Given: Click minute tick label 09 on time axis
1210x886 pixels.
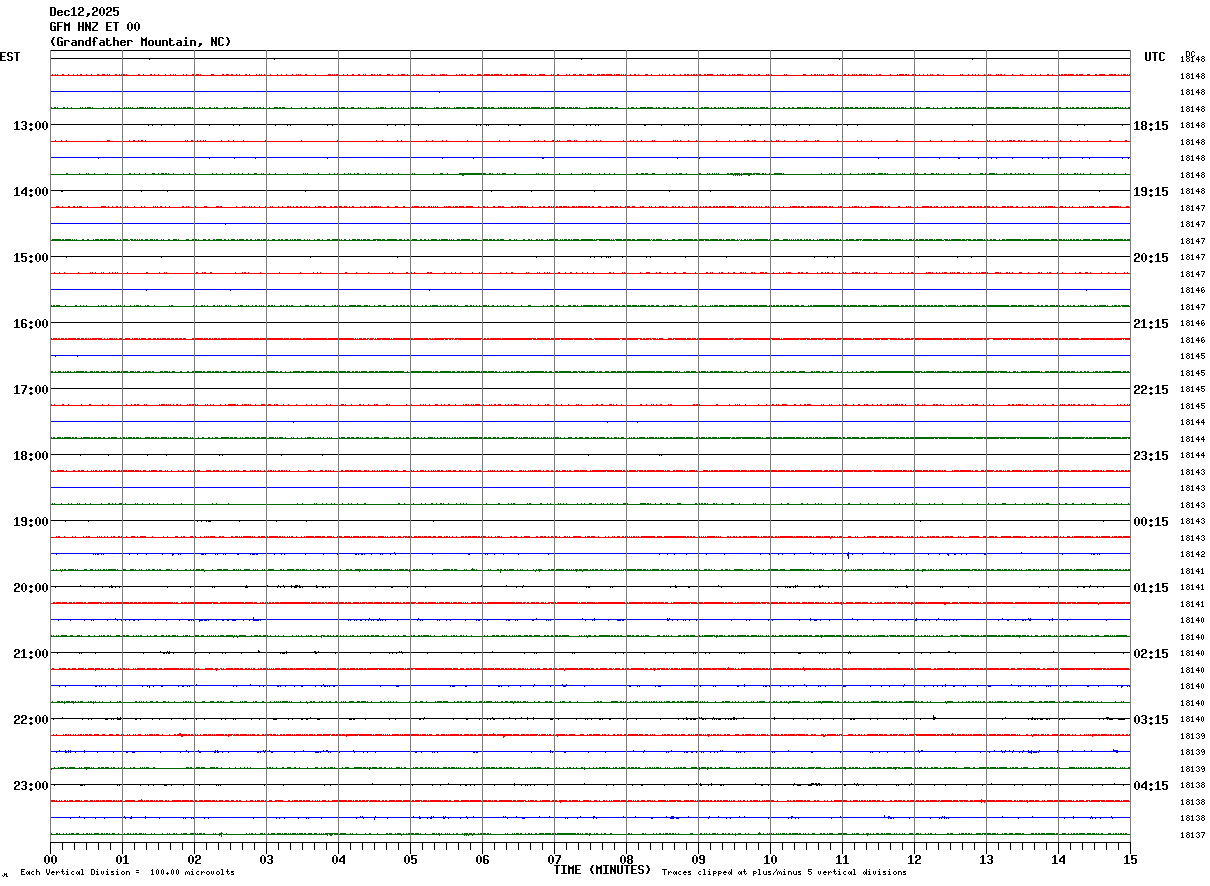Looking at the screenshot, I should 698,860.
